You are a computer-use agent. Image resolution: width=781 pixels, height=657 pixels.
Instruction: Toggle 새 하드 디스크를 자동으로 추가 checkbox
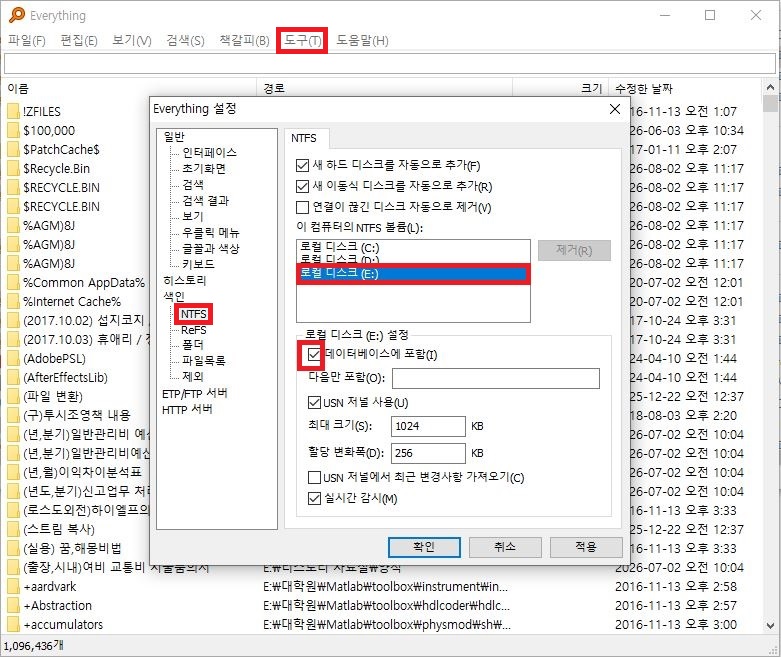[x=302, y=165]
